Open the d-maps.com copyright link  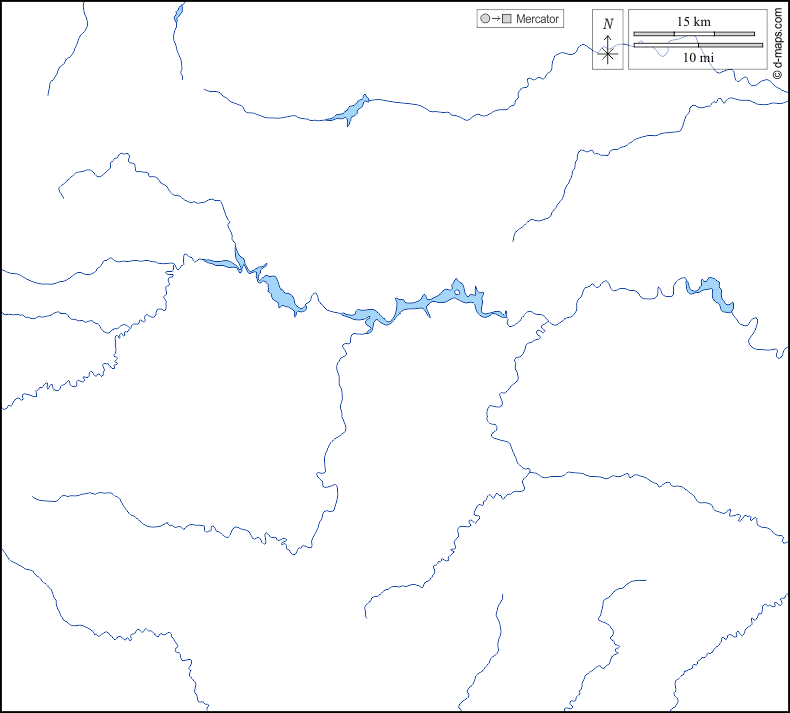(x=777, y=44)
